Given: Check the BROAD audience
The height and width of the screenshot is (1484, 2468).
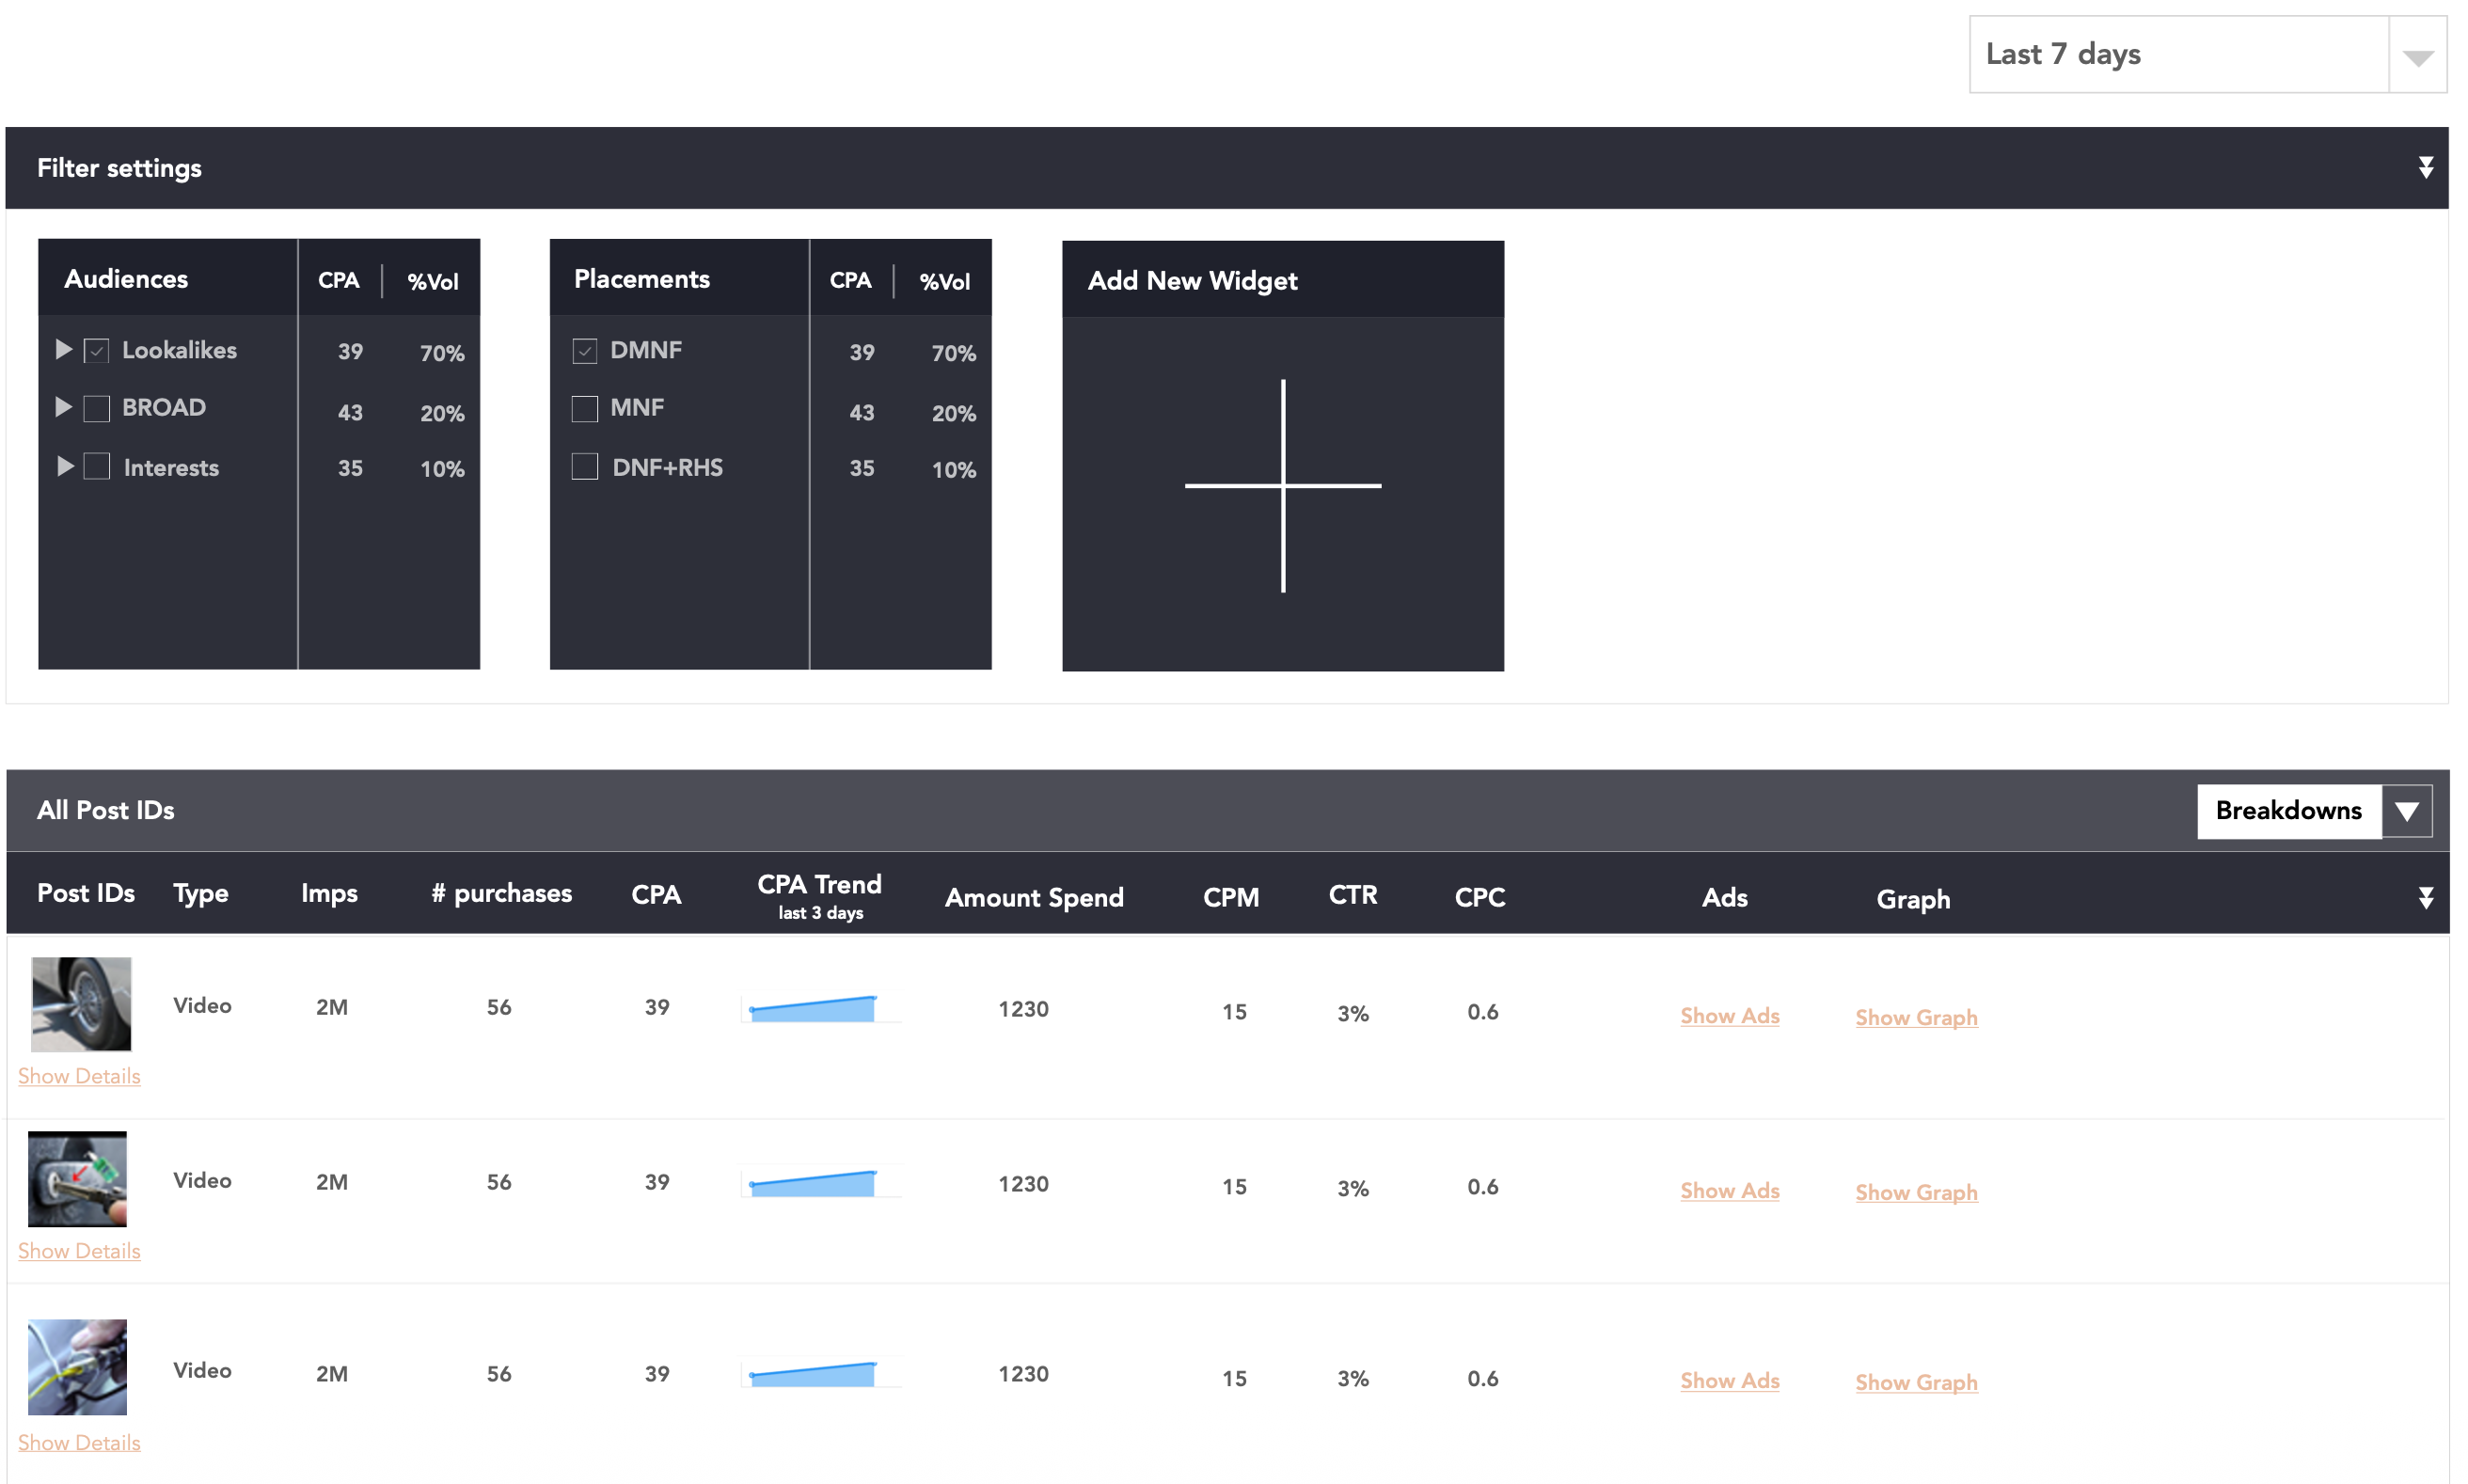Looking at the screenshot, I should (x=96, y=409).
